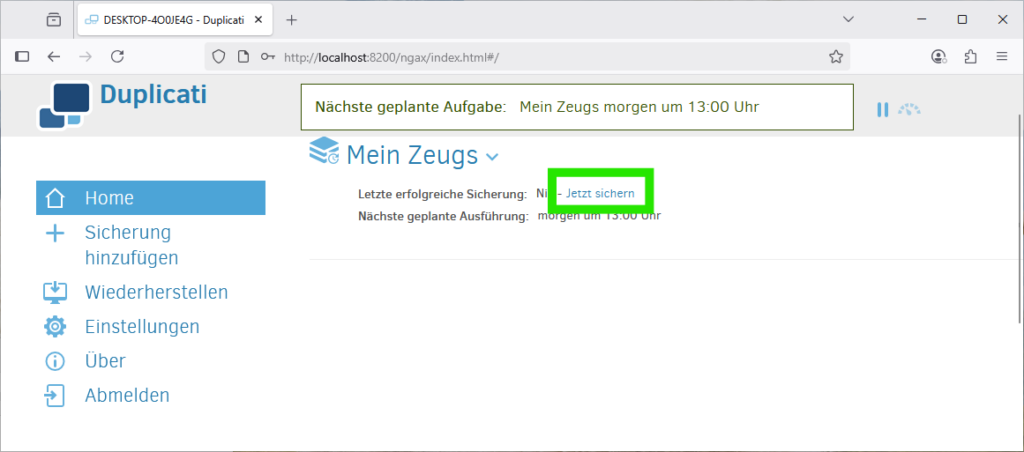
Task: Open the throttle speed gauge icon
Action: [x=909, y=109]
